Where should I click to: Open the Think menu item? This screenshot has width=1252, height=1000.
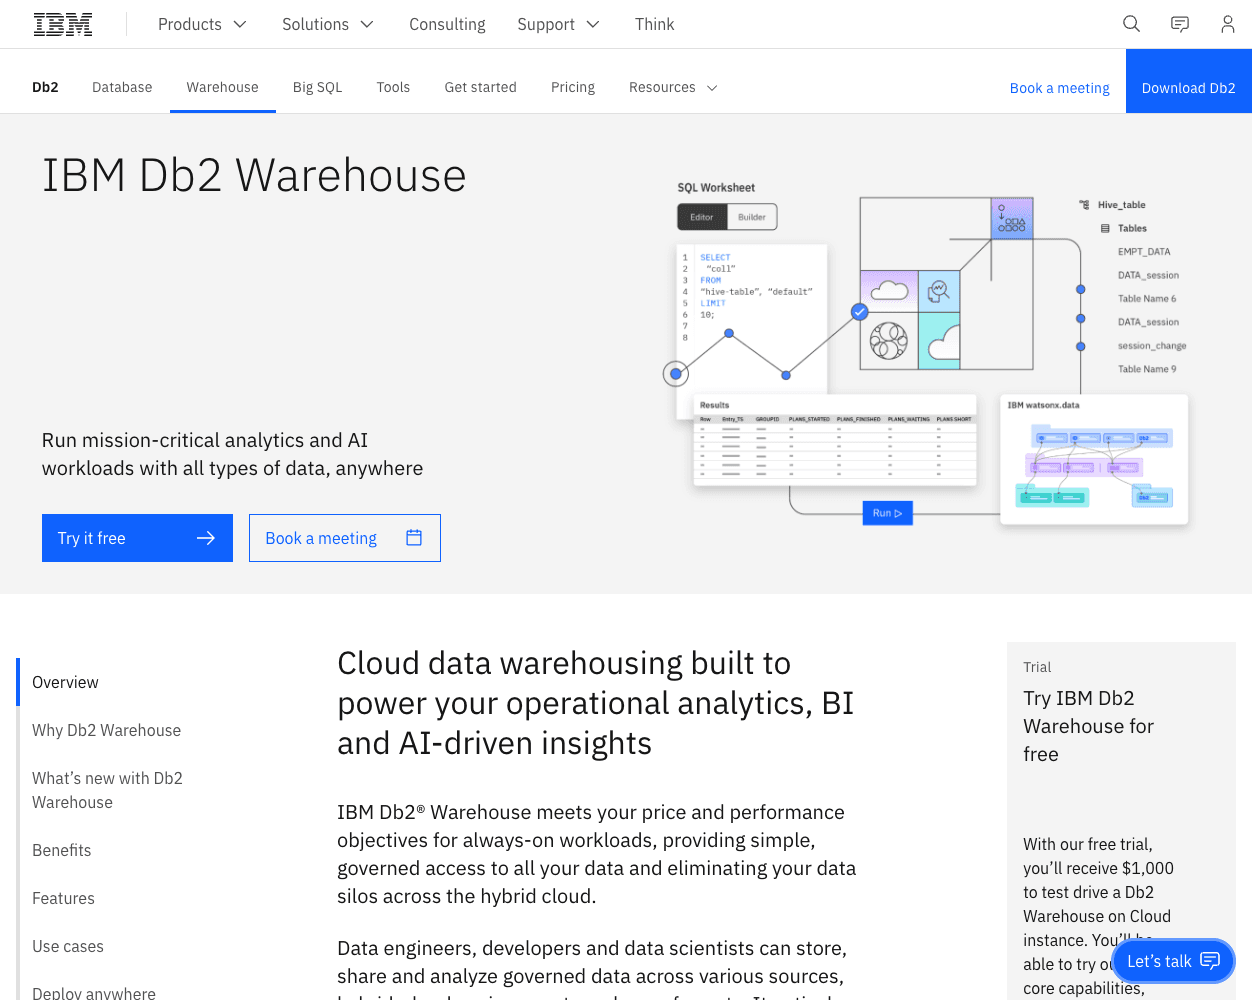[x=655, y=24]
